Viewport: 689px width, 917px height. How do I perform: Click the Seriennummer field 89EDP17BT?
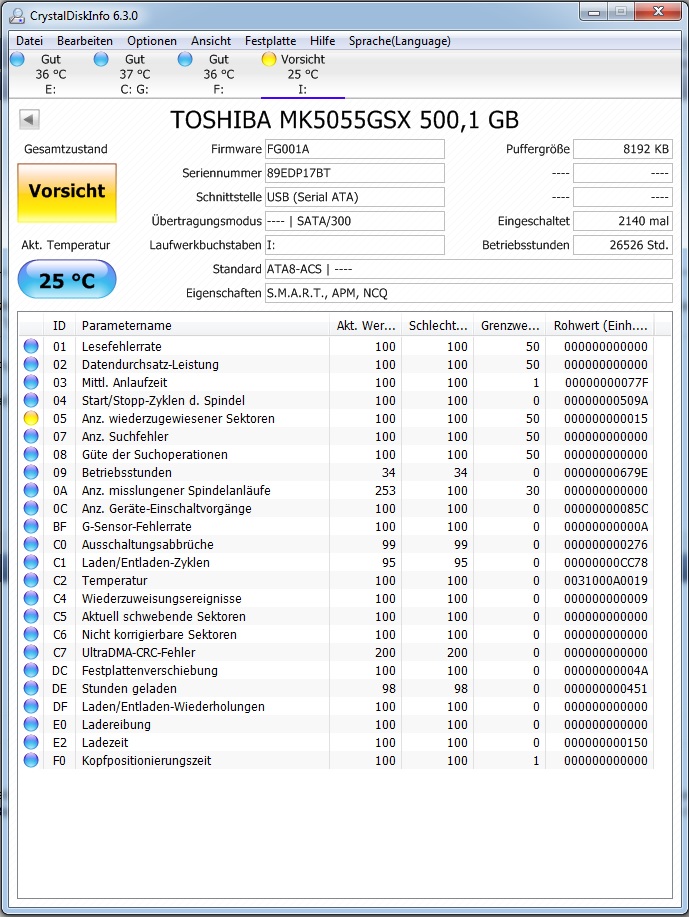(x=354, y=173)
